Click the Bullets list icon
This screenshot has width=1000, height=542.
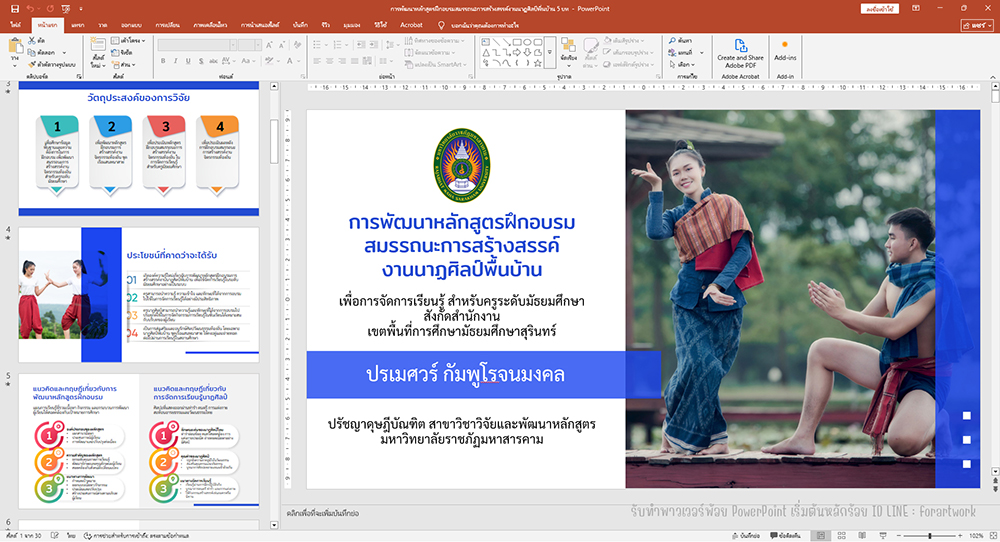318,45
